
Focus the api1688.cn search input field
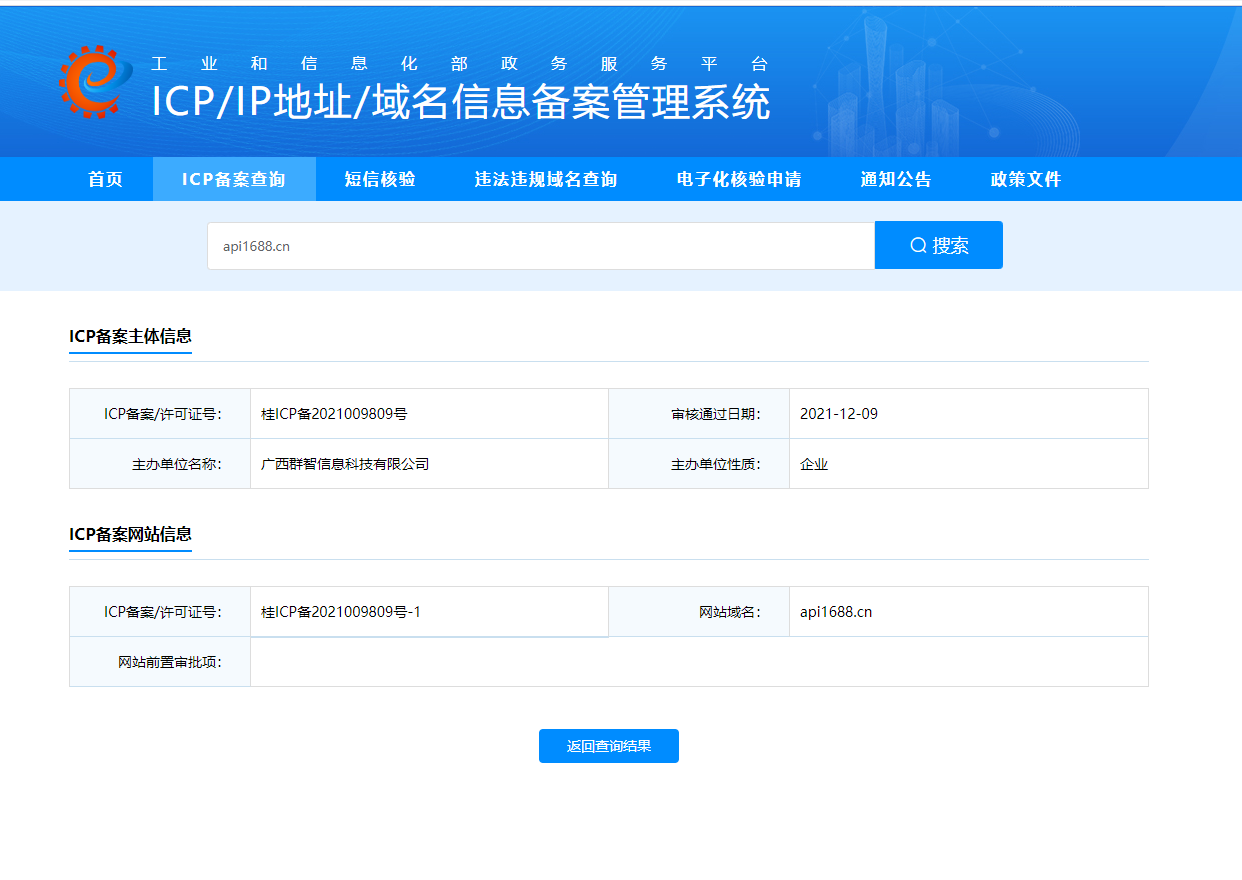coord(540,246)
